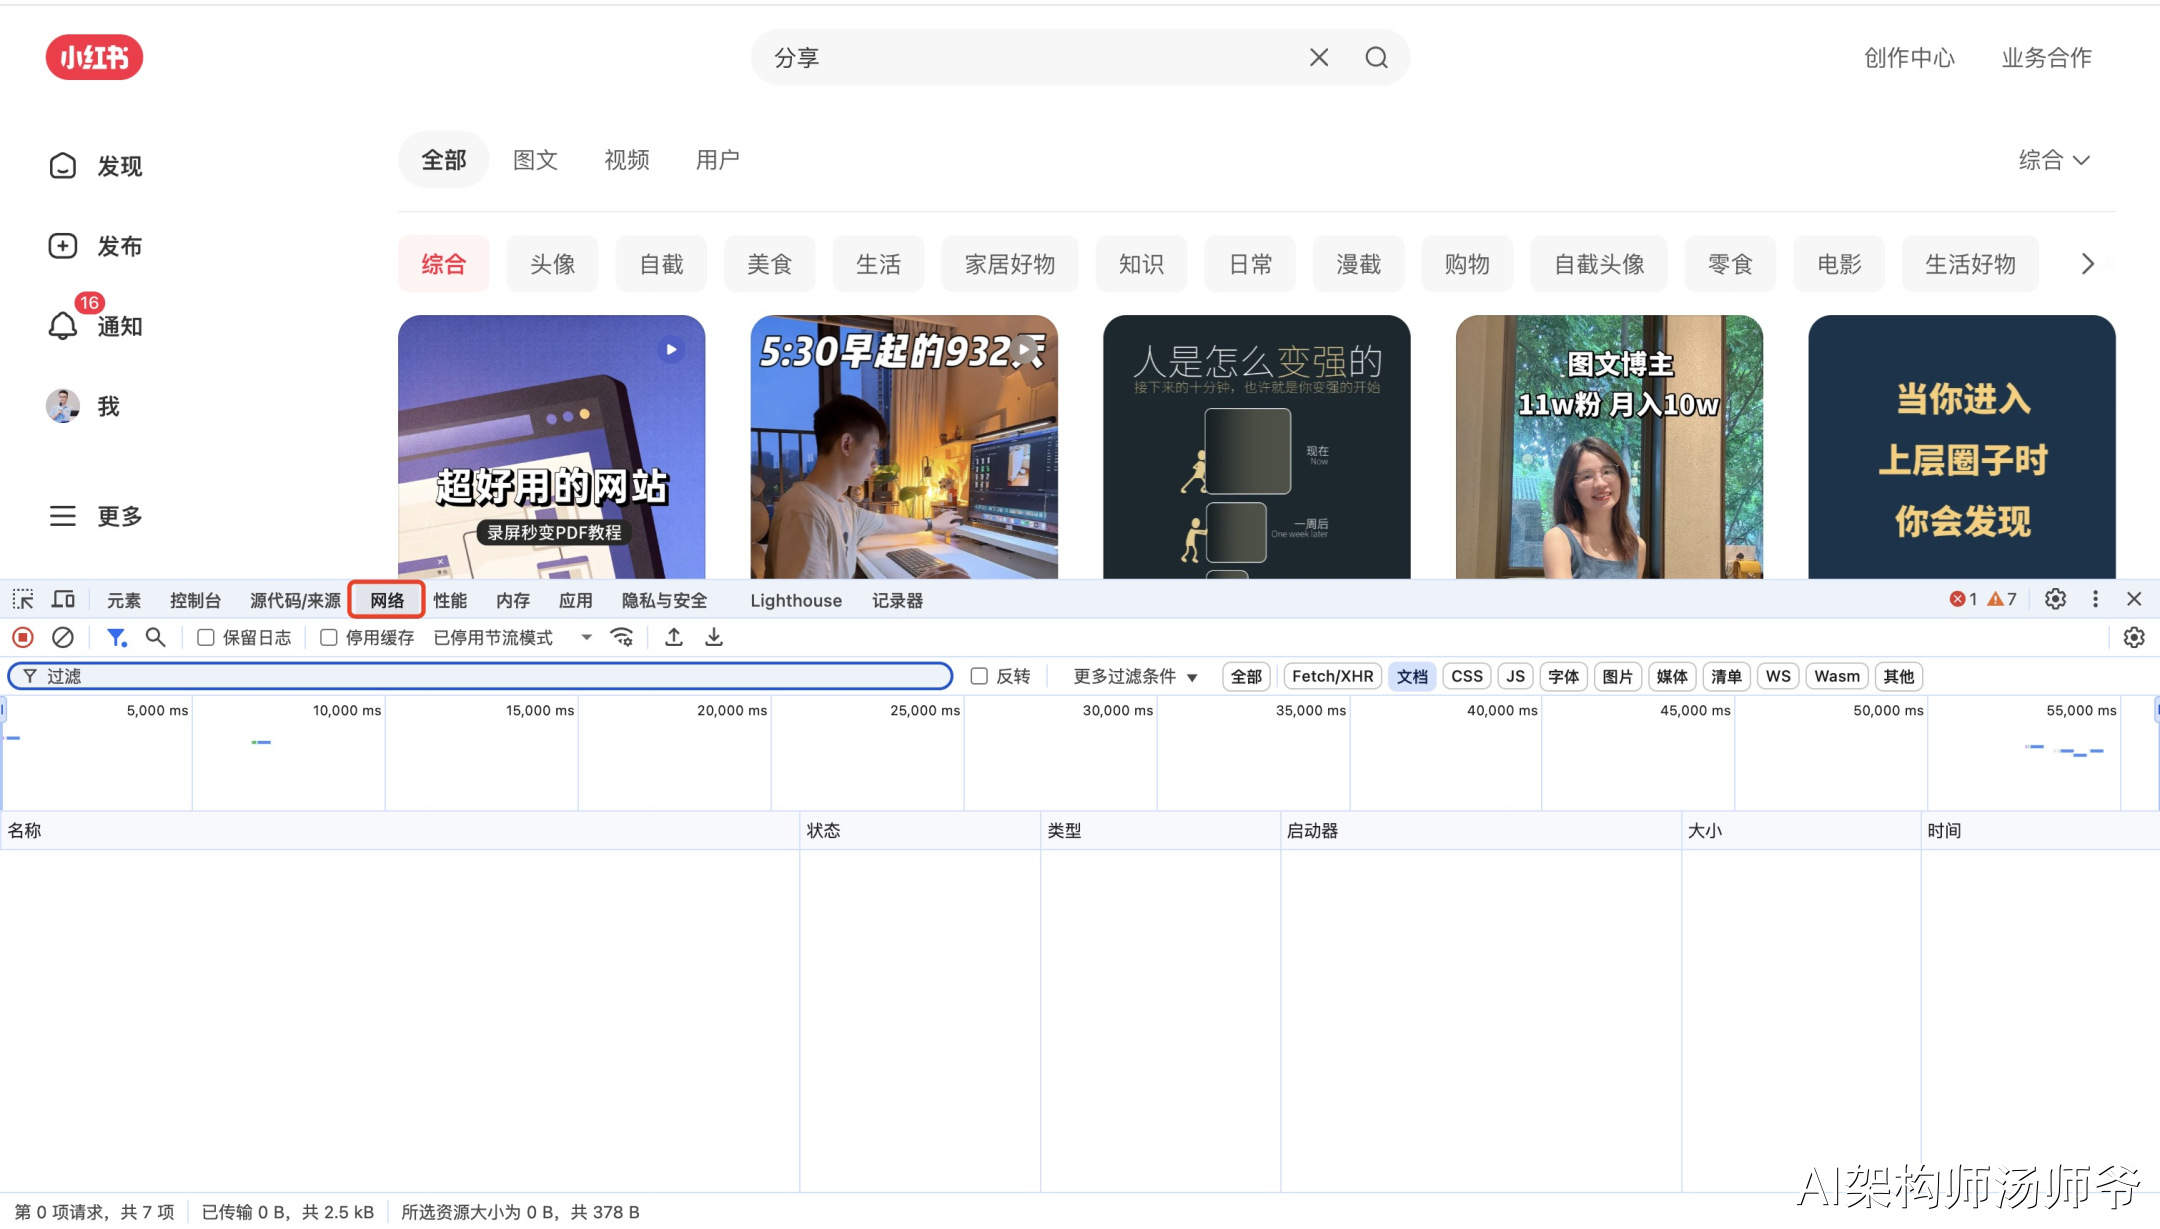Image resolution: width=2160 pixels, height=1229 pixels.
Task: Open the 创作中心 link
Action: pos(1909,58)
